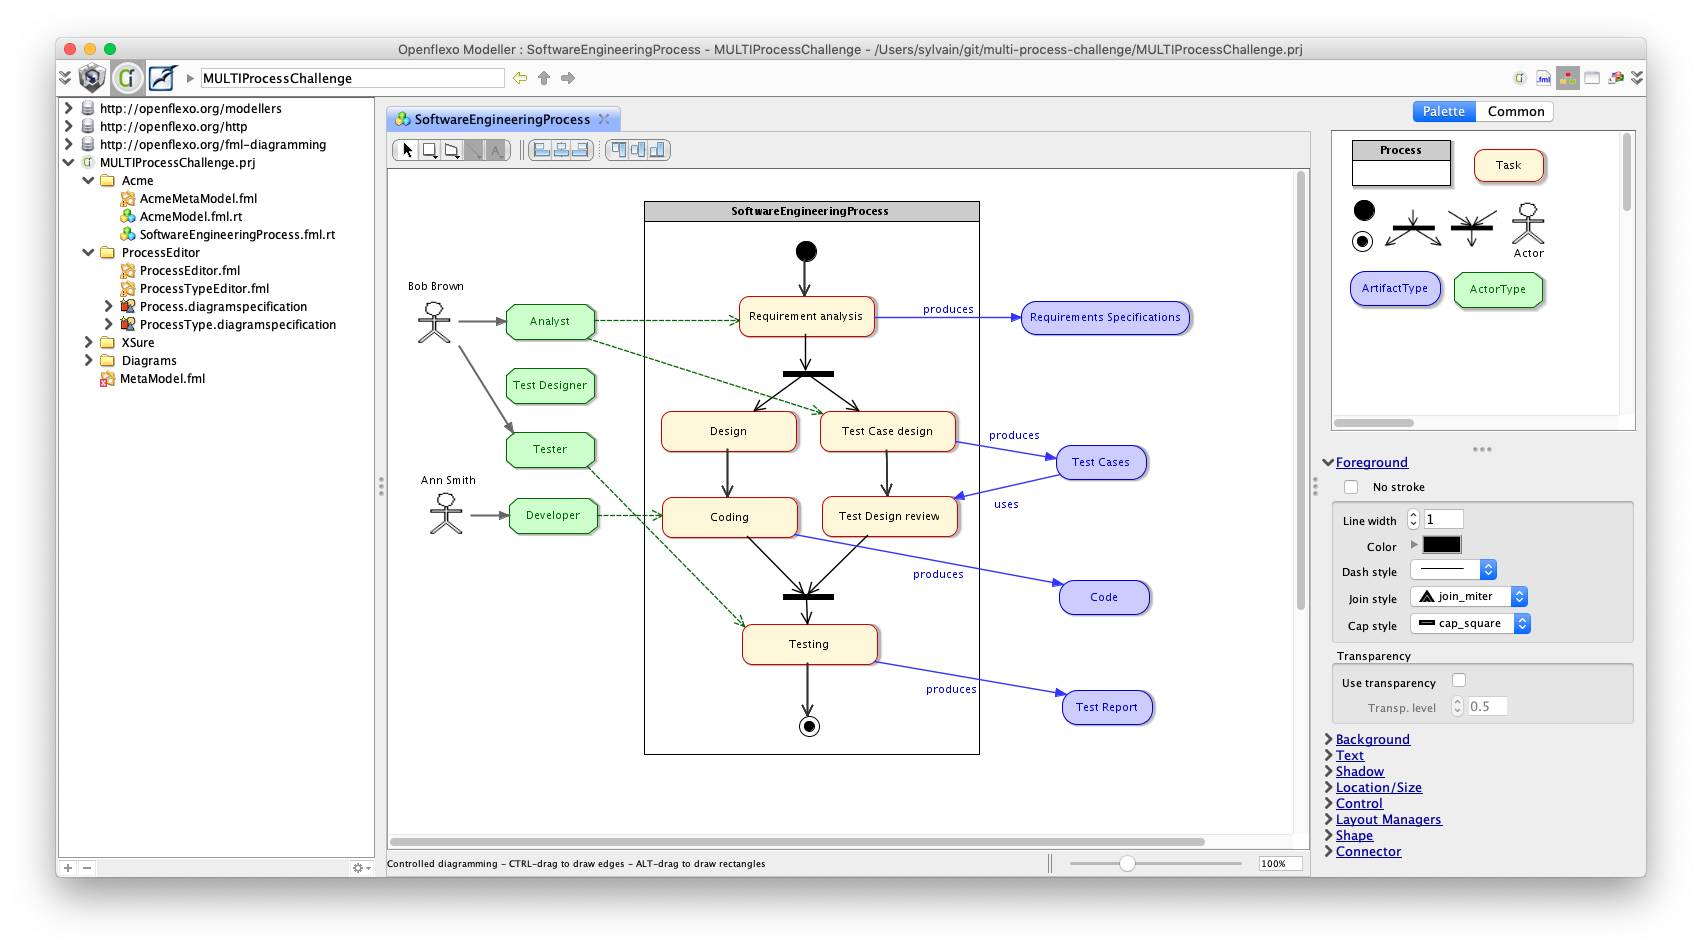Align selected shapes to the top

click(619, 150)
